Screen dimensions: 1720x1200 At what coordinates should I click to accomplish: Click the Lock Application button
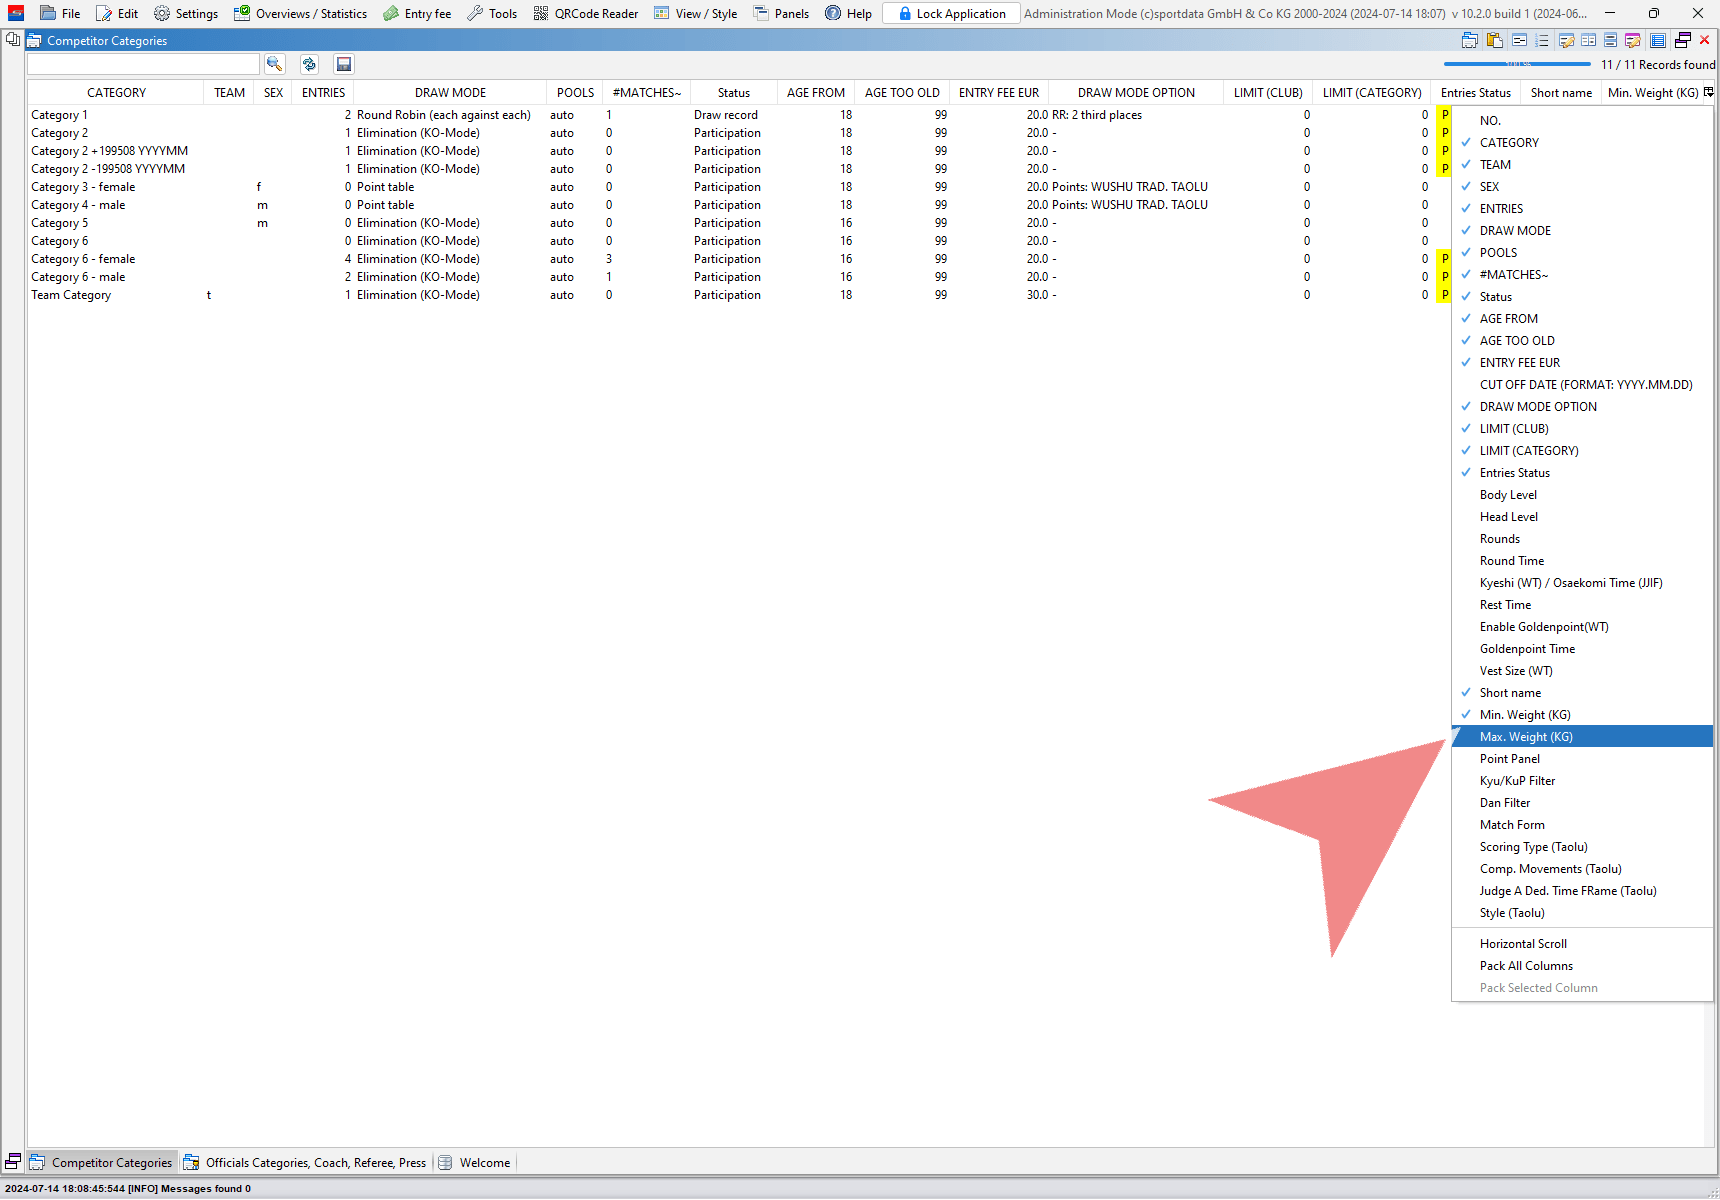click(951, 13)
